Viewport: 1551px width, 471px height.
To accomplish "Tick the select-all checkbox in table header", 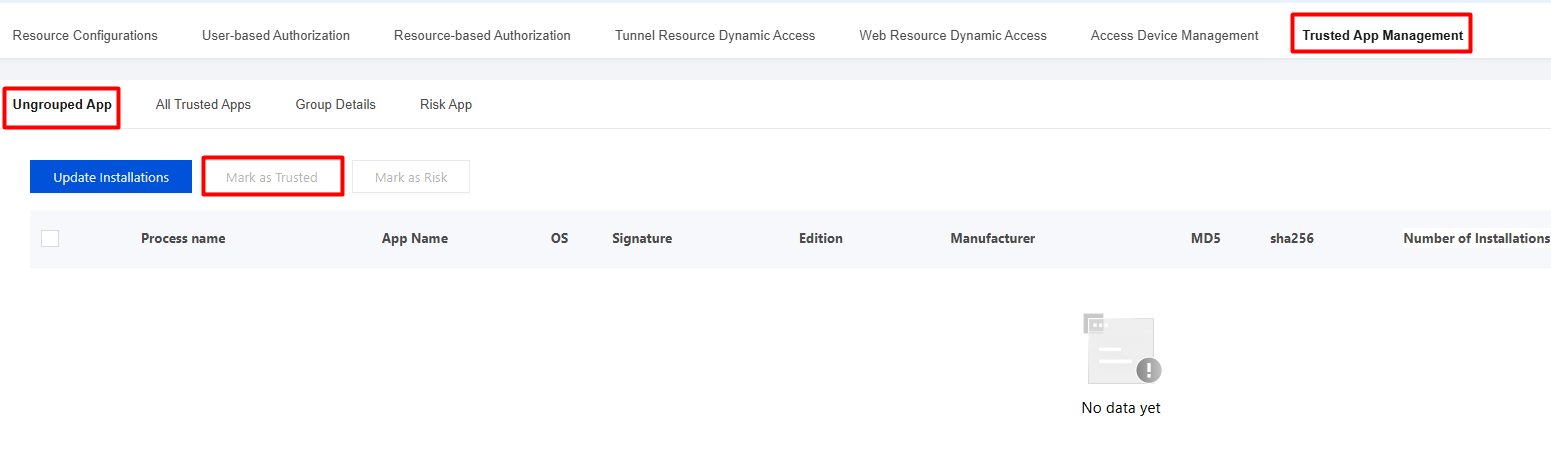I will tap(50, 238).
